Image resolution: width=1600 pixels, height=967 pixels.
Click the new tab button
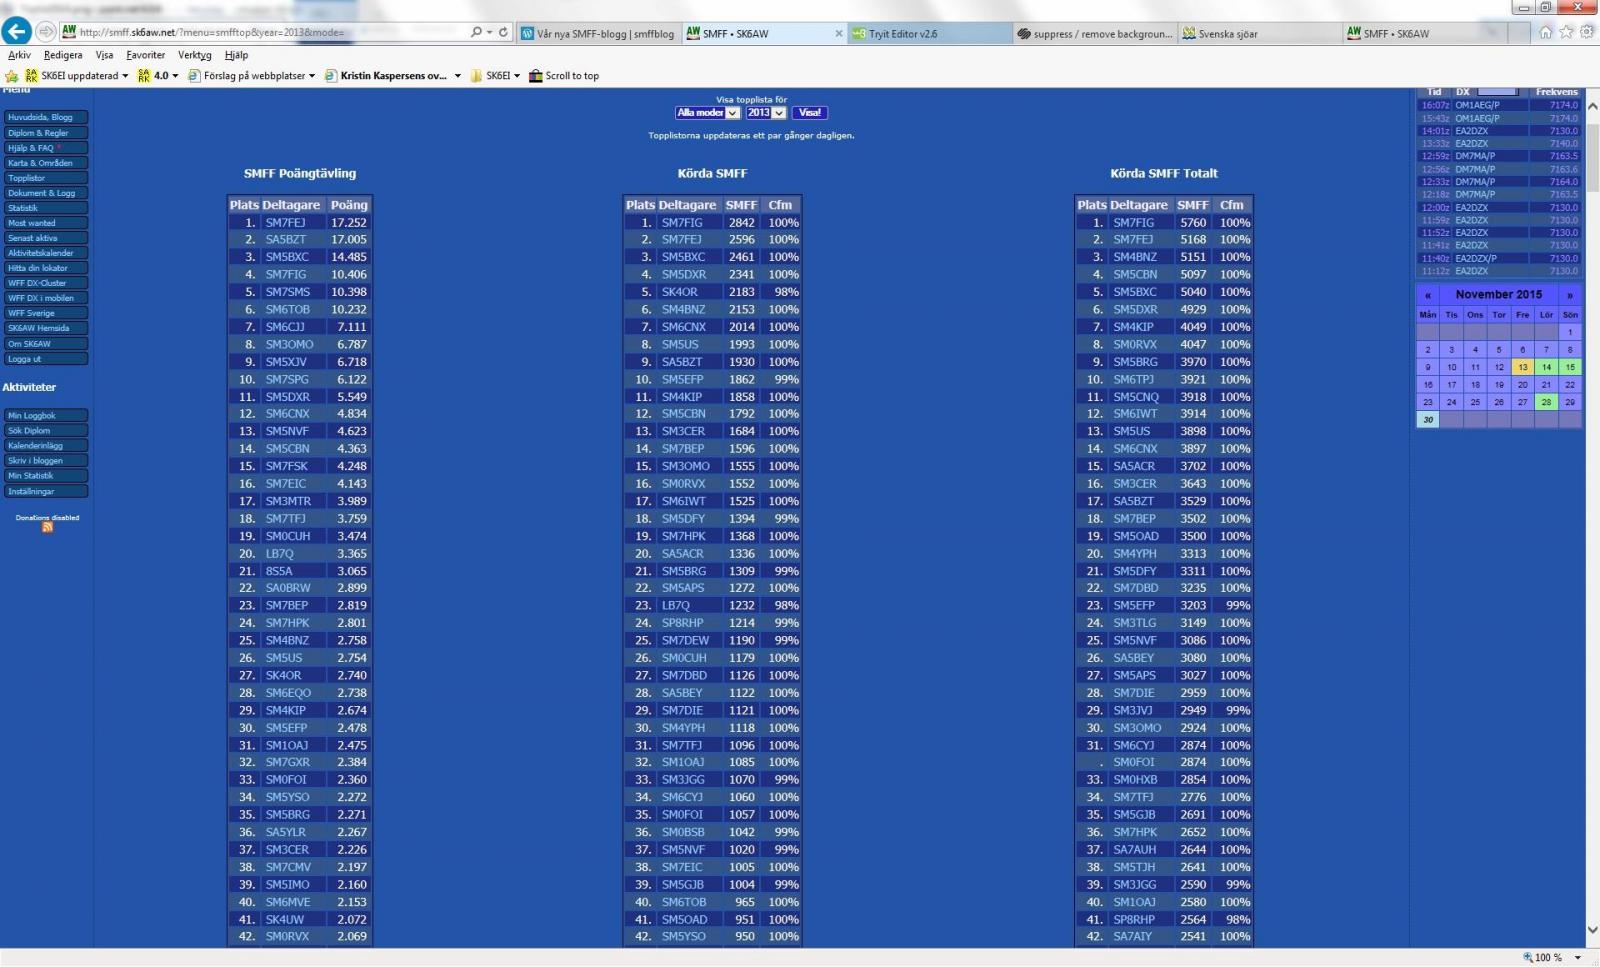tap(1518, 33)
